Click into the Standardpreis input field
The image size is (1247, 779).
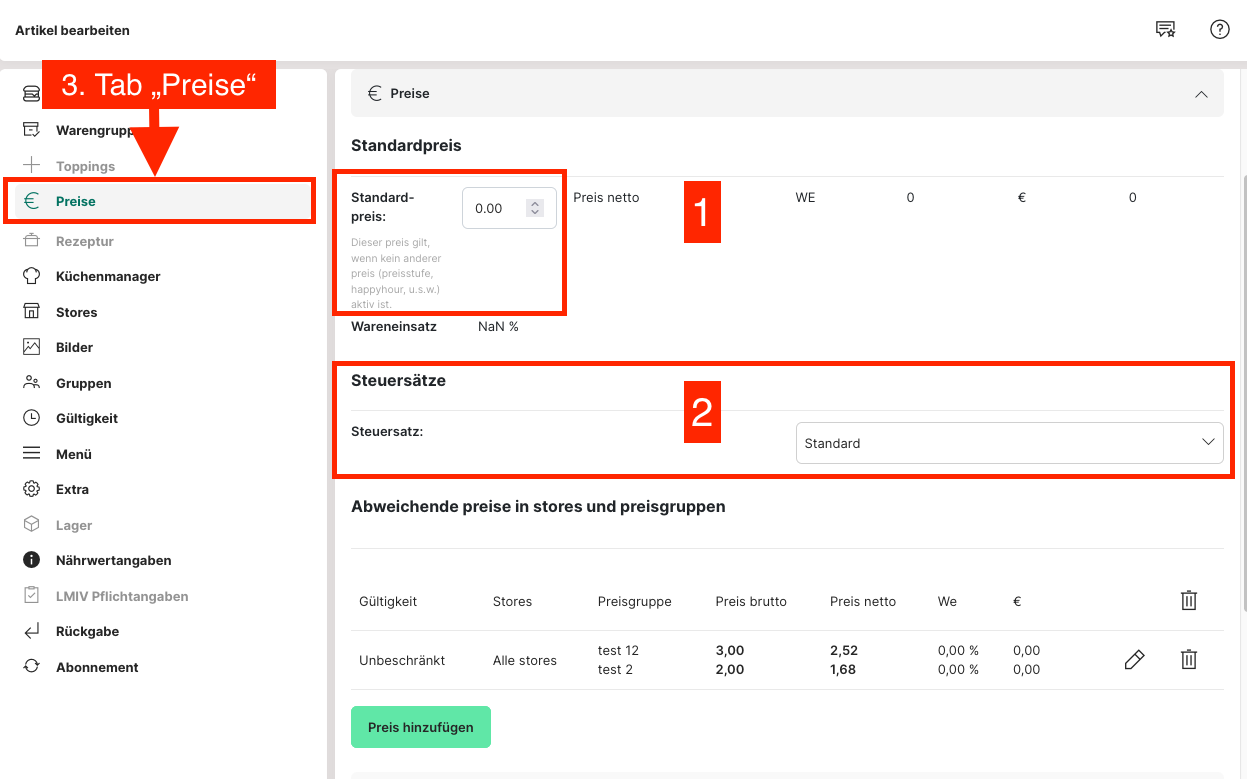(495, 209)
